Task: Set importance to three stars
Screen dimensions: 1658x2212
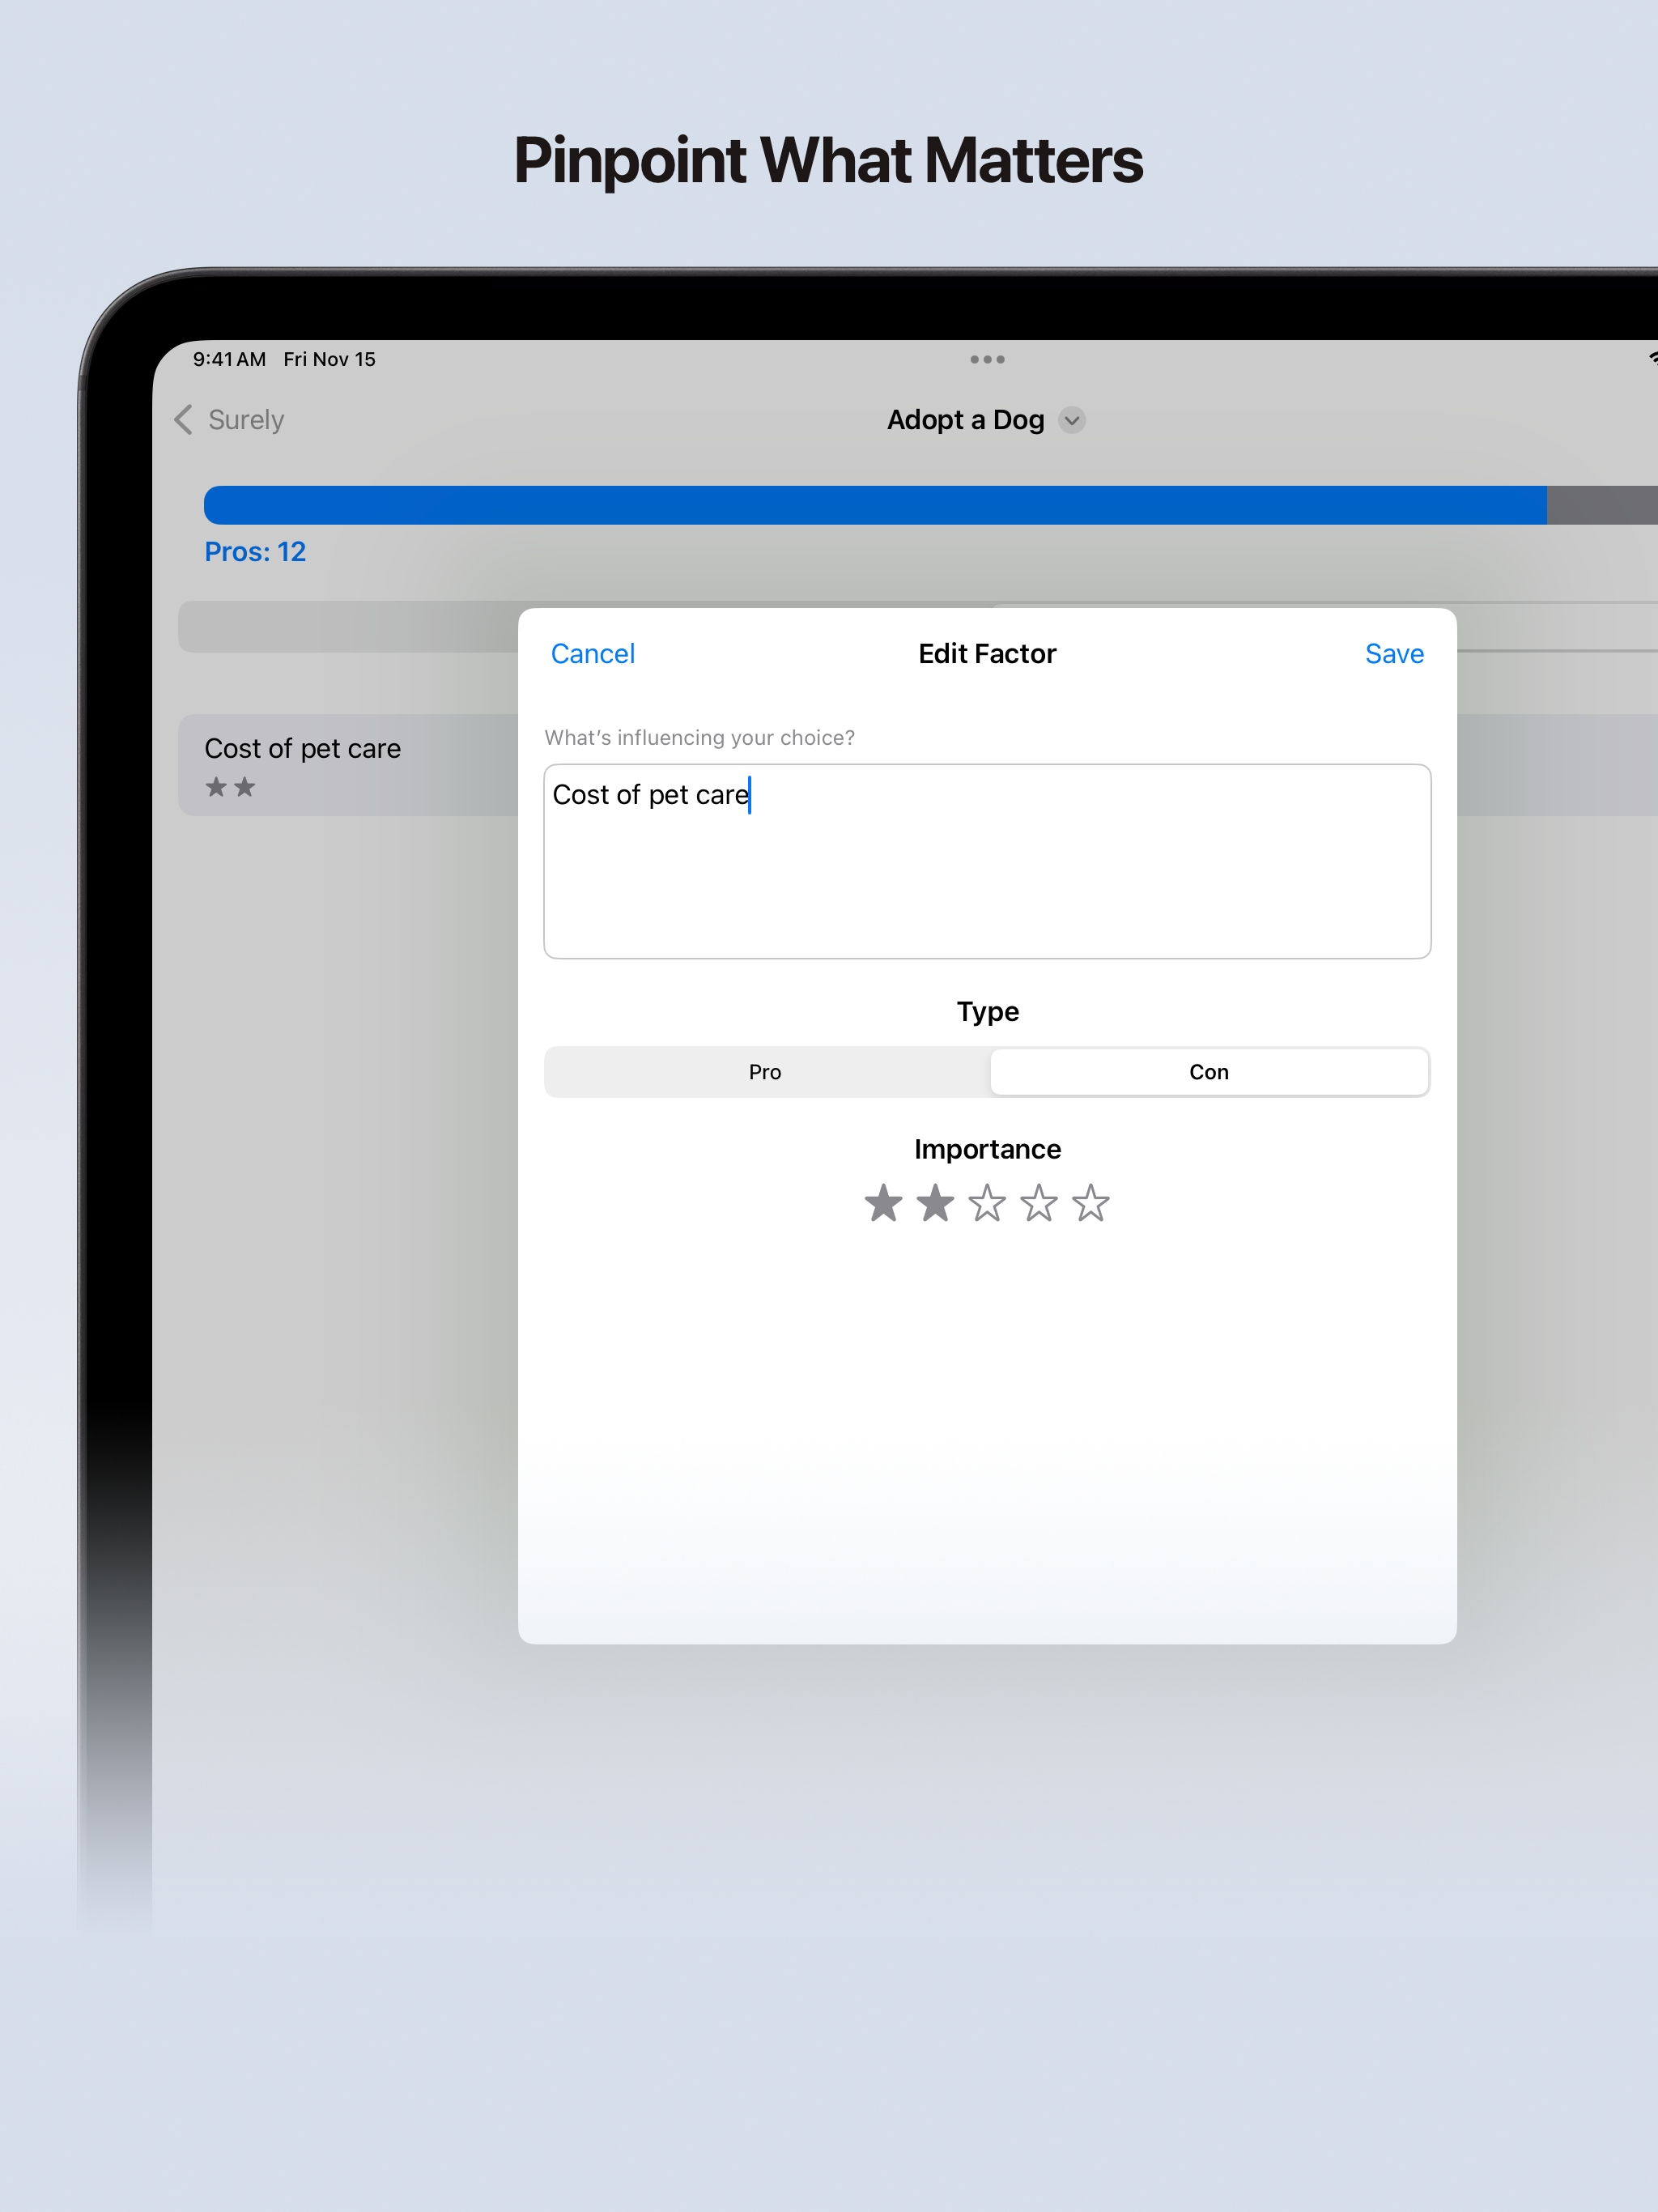Action: point(987,1203)
